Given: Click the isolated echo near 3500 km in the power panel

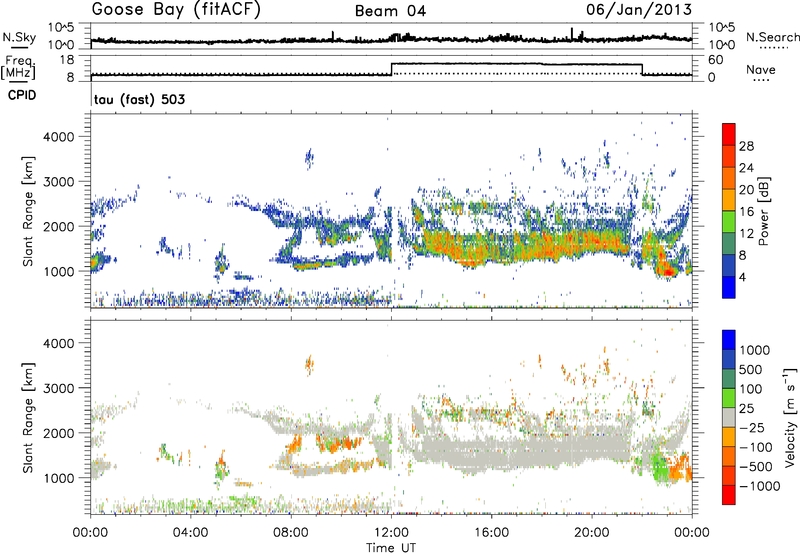Looking at the screenshot, I should coord(309,158).
